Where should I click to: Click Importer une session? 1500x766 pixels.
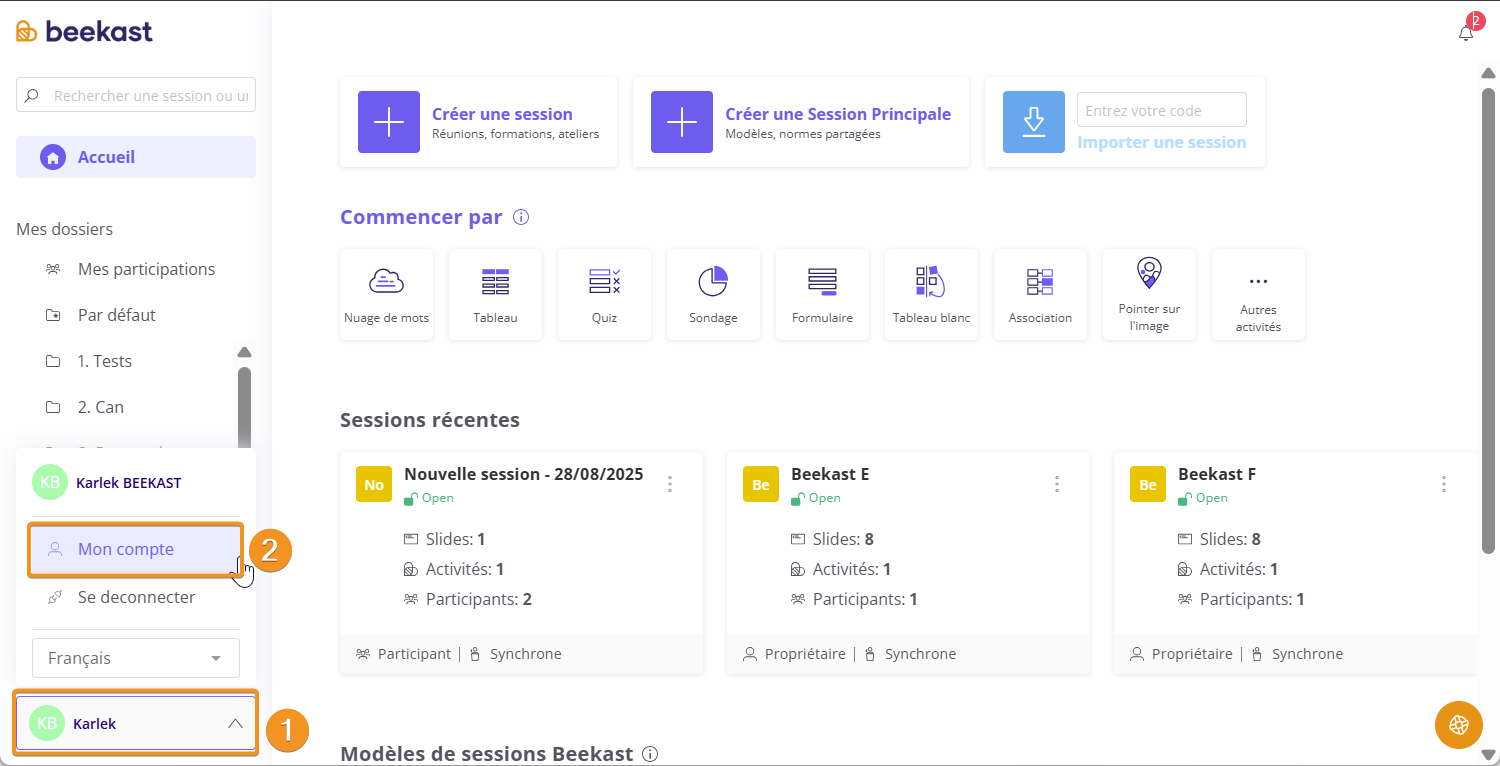(1162, 142)
